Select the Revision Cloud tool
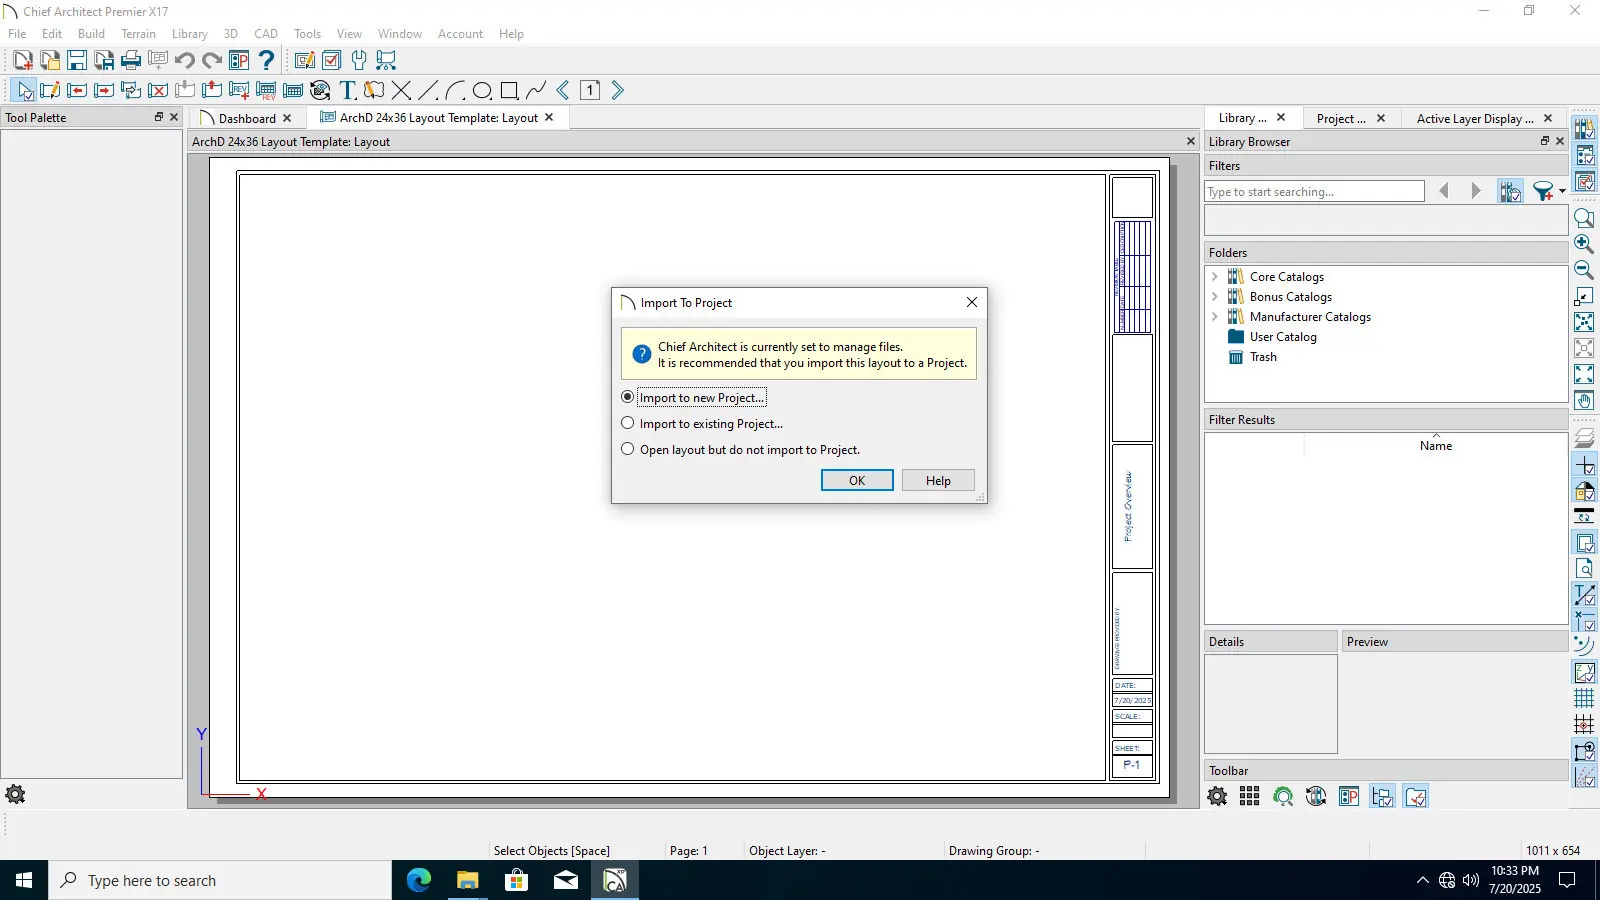The height and width of the screenshot is (900, 1600). 374,91
